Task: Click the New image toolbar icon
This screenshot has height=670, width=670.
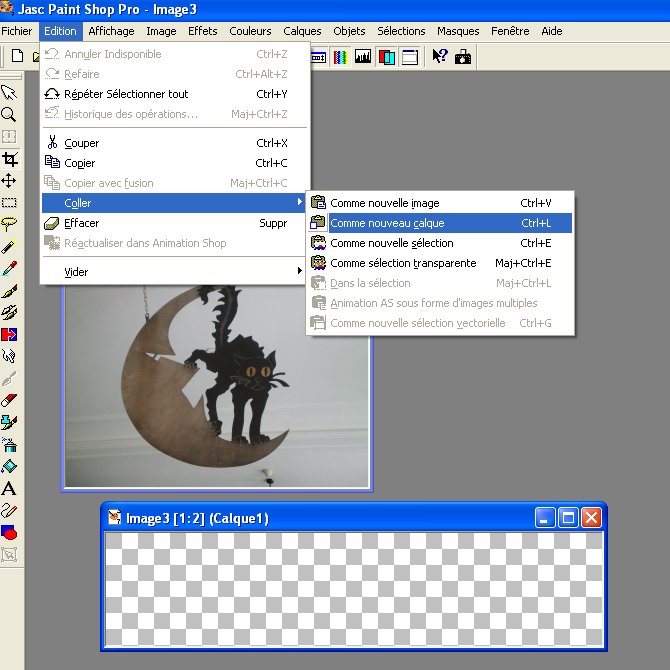Action: [17, 56]
